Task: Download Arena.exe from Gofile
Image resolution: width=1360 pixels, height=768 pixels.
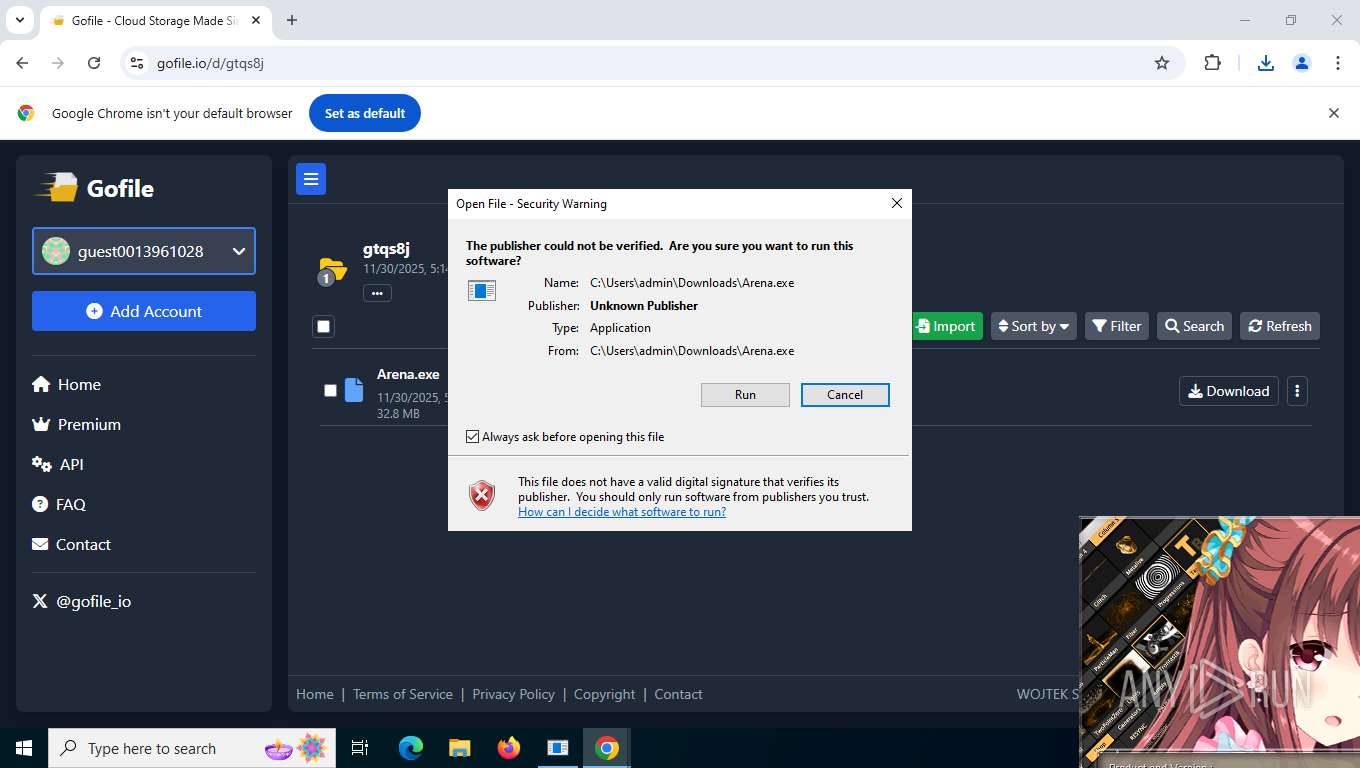Action: click(x=1228, y=391)
